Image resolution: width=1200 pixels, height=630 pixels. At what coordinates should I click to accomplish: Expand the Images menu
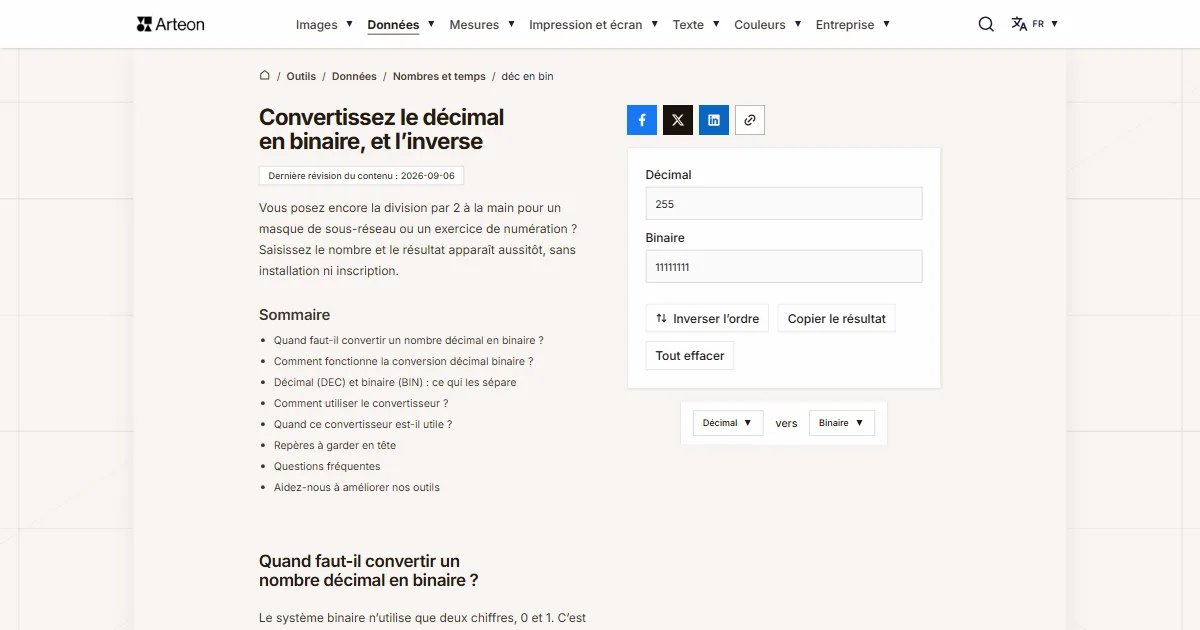click(x=325, y=24)
